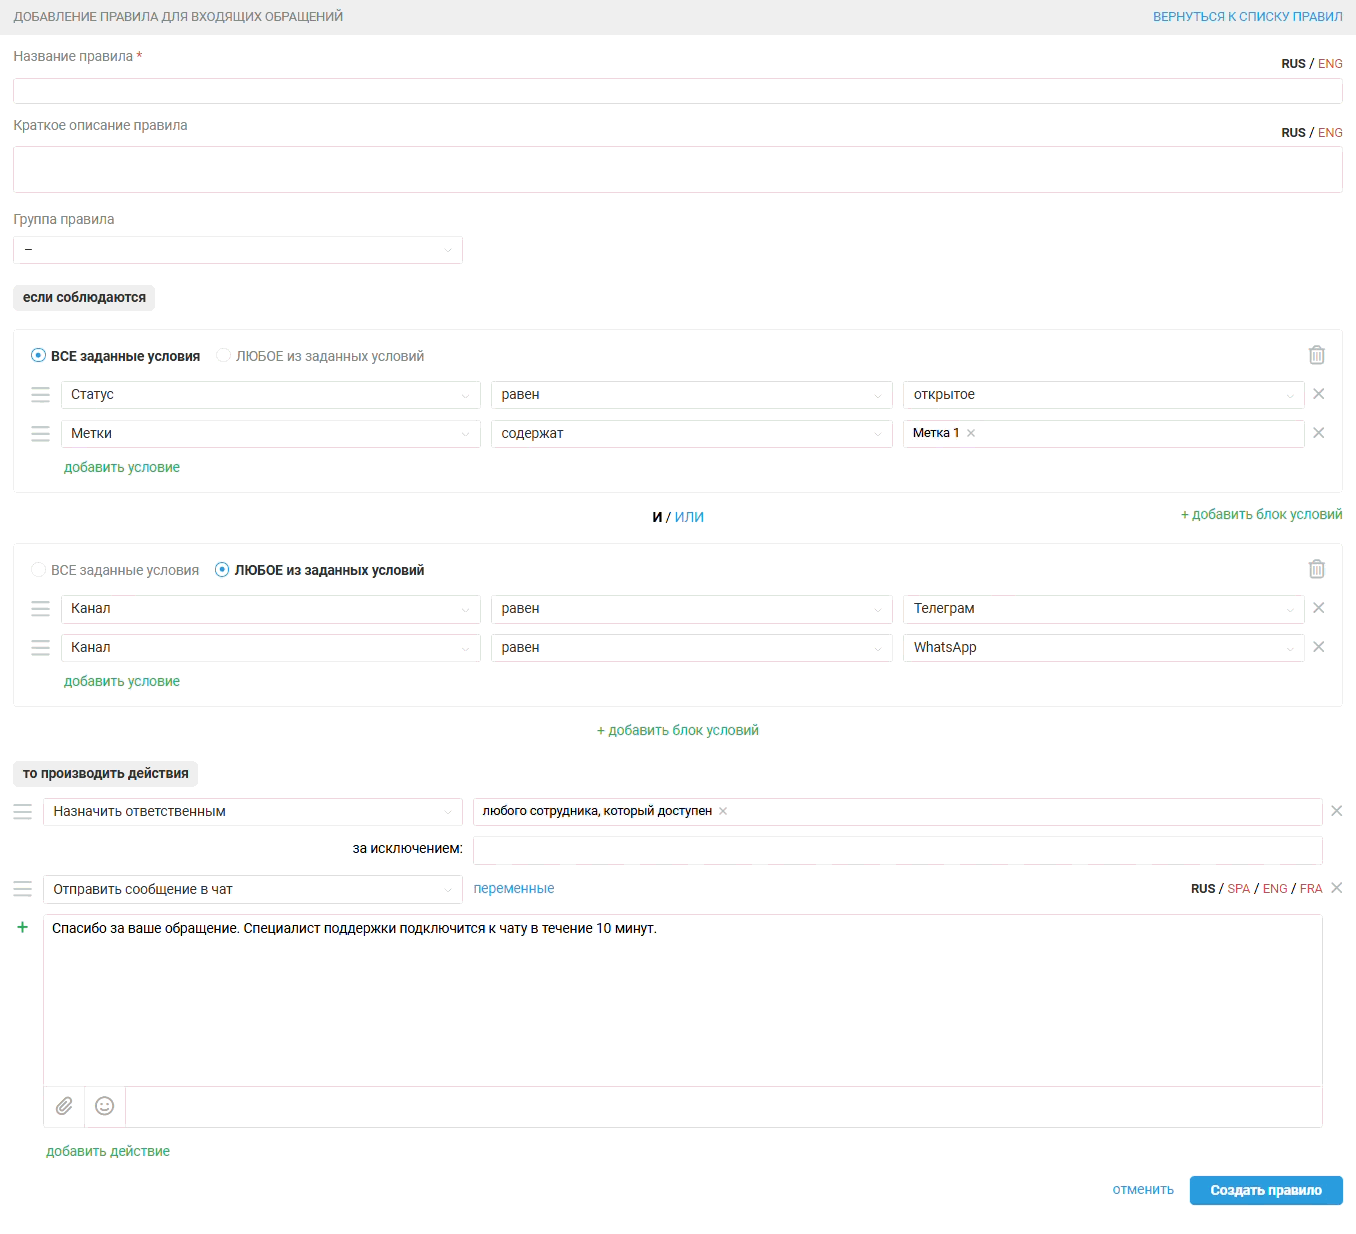Click the Создать правило button
This screenshot has height=1234, width=1356.
pos(1265,1190)
